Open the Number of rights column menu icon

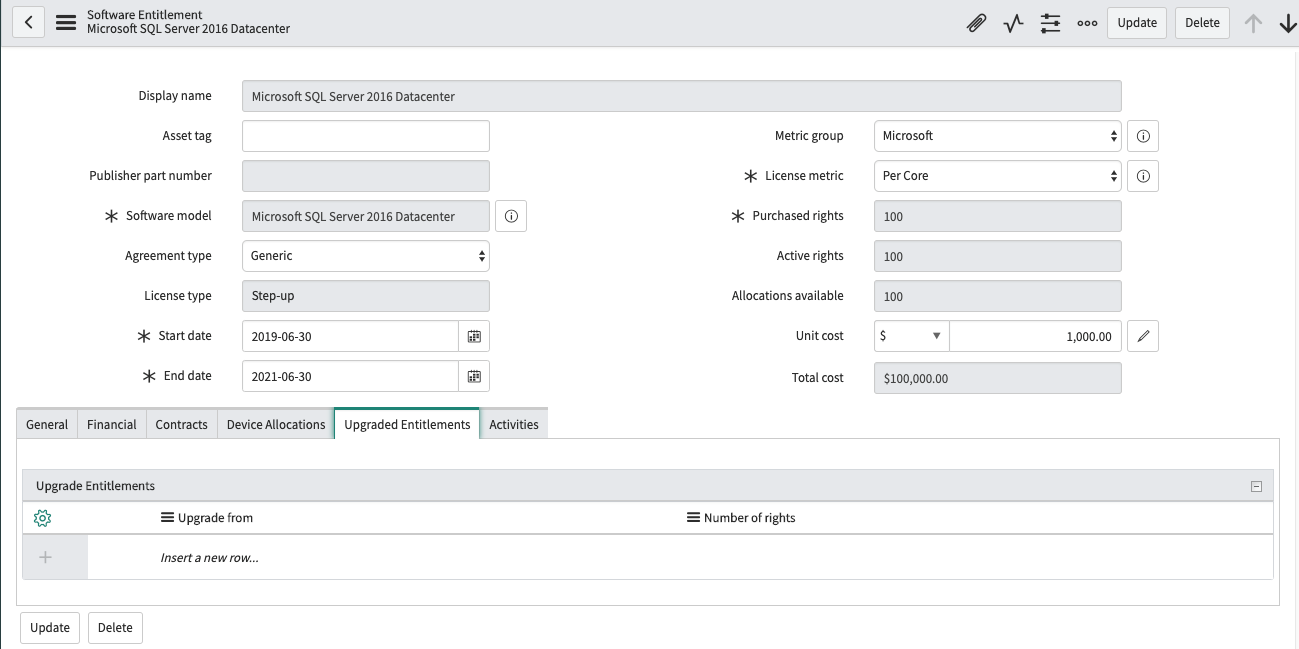click(693, 518)
